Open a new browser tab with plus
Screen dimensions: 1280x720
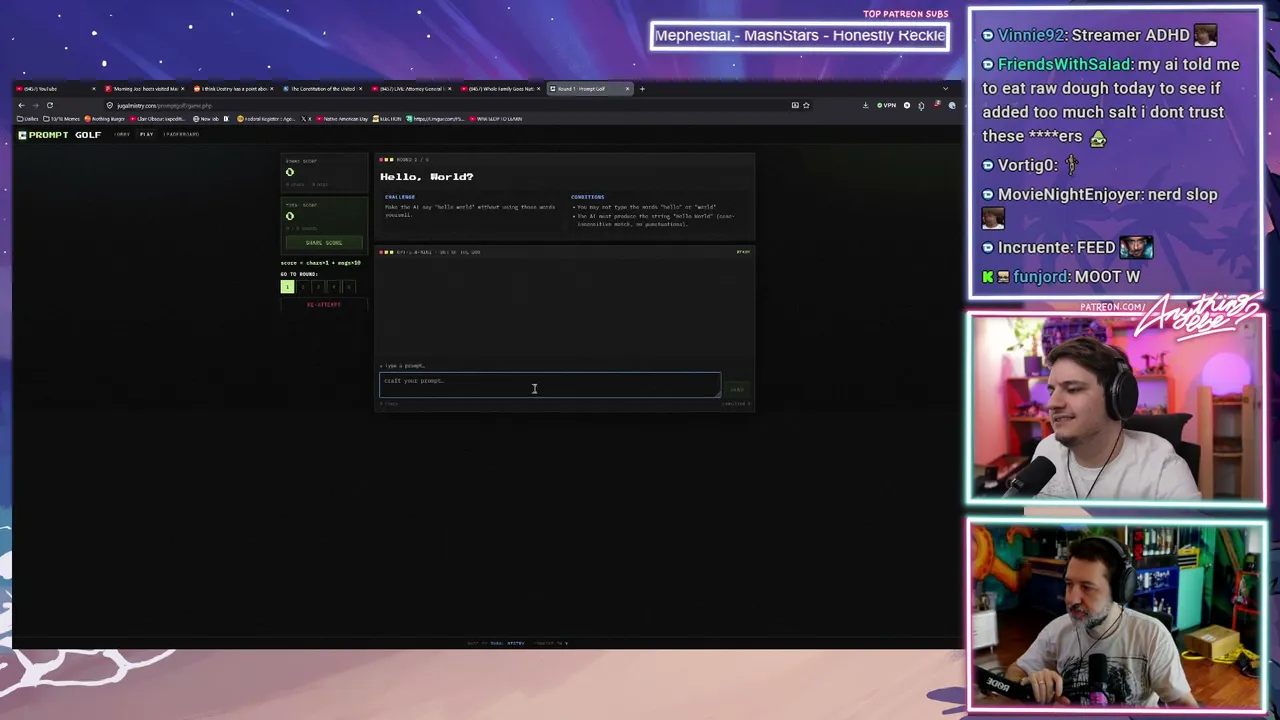(x=642, y=89)
